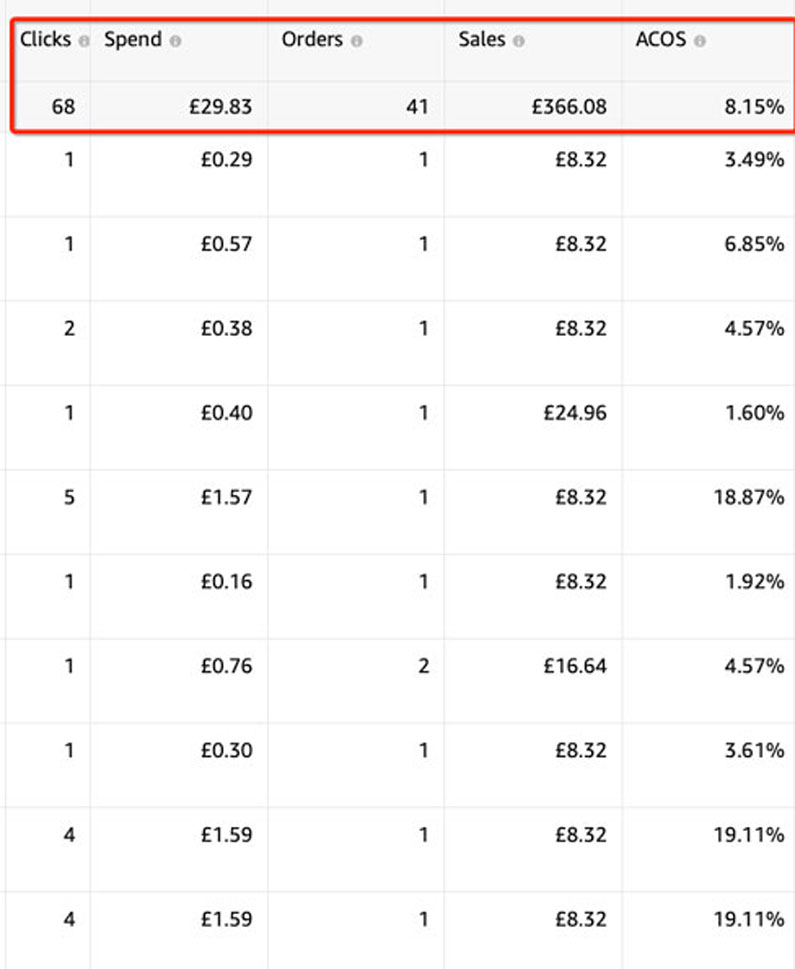This screenshot has width=795, height=969.
Task: Click the total clicks value 68
Action: (x=62, y=106)
